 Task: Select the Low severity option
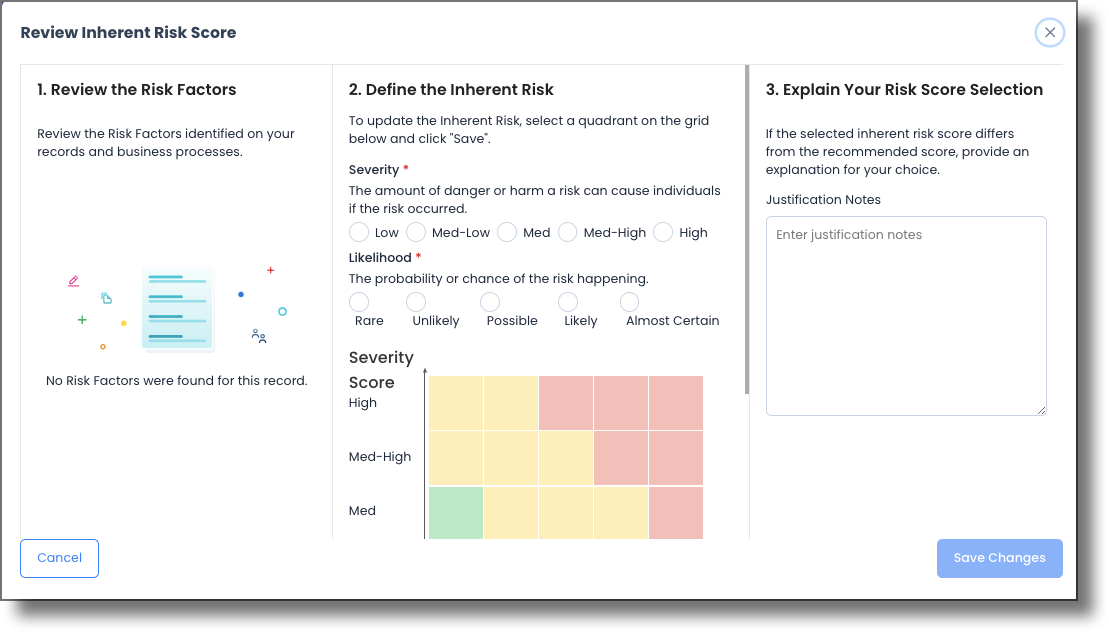359,231
